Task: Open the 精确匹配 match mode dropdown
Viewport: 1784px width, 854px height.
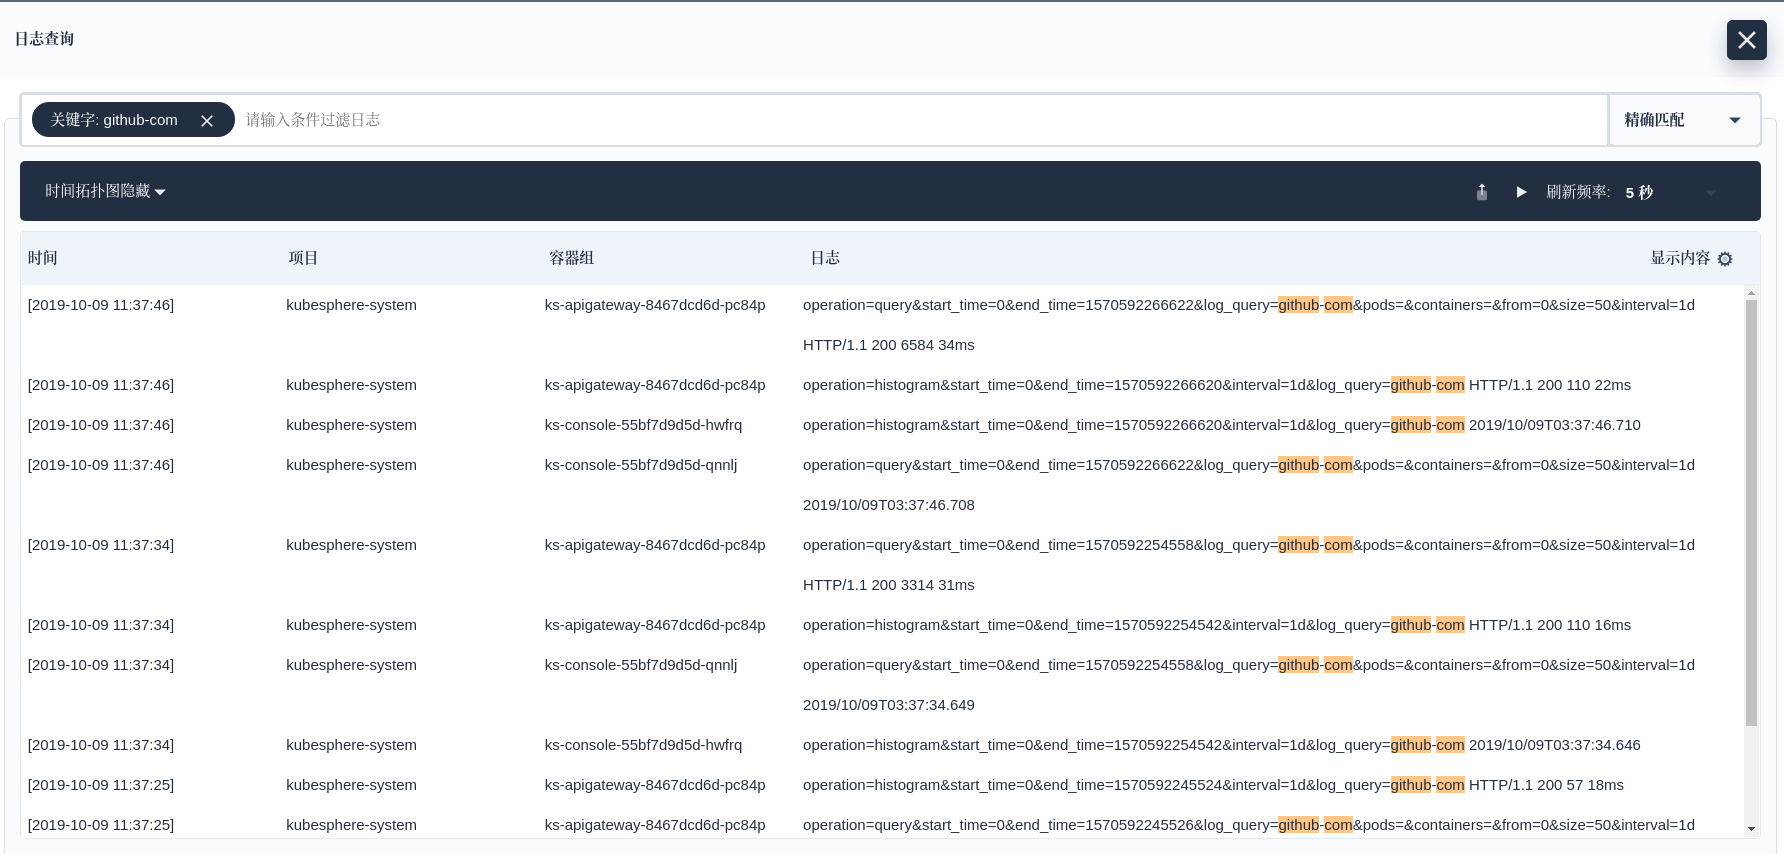Action: pyautogui.click(x=1683, y=120)
